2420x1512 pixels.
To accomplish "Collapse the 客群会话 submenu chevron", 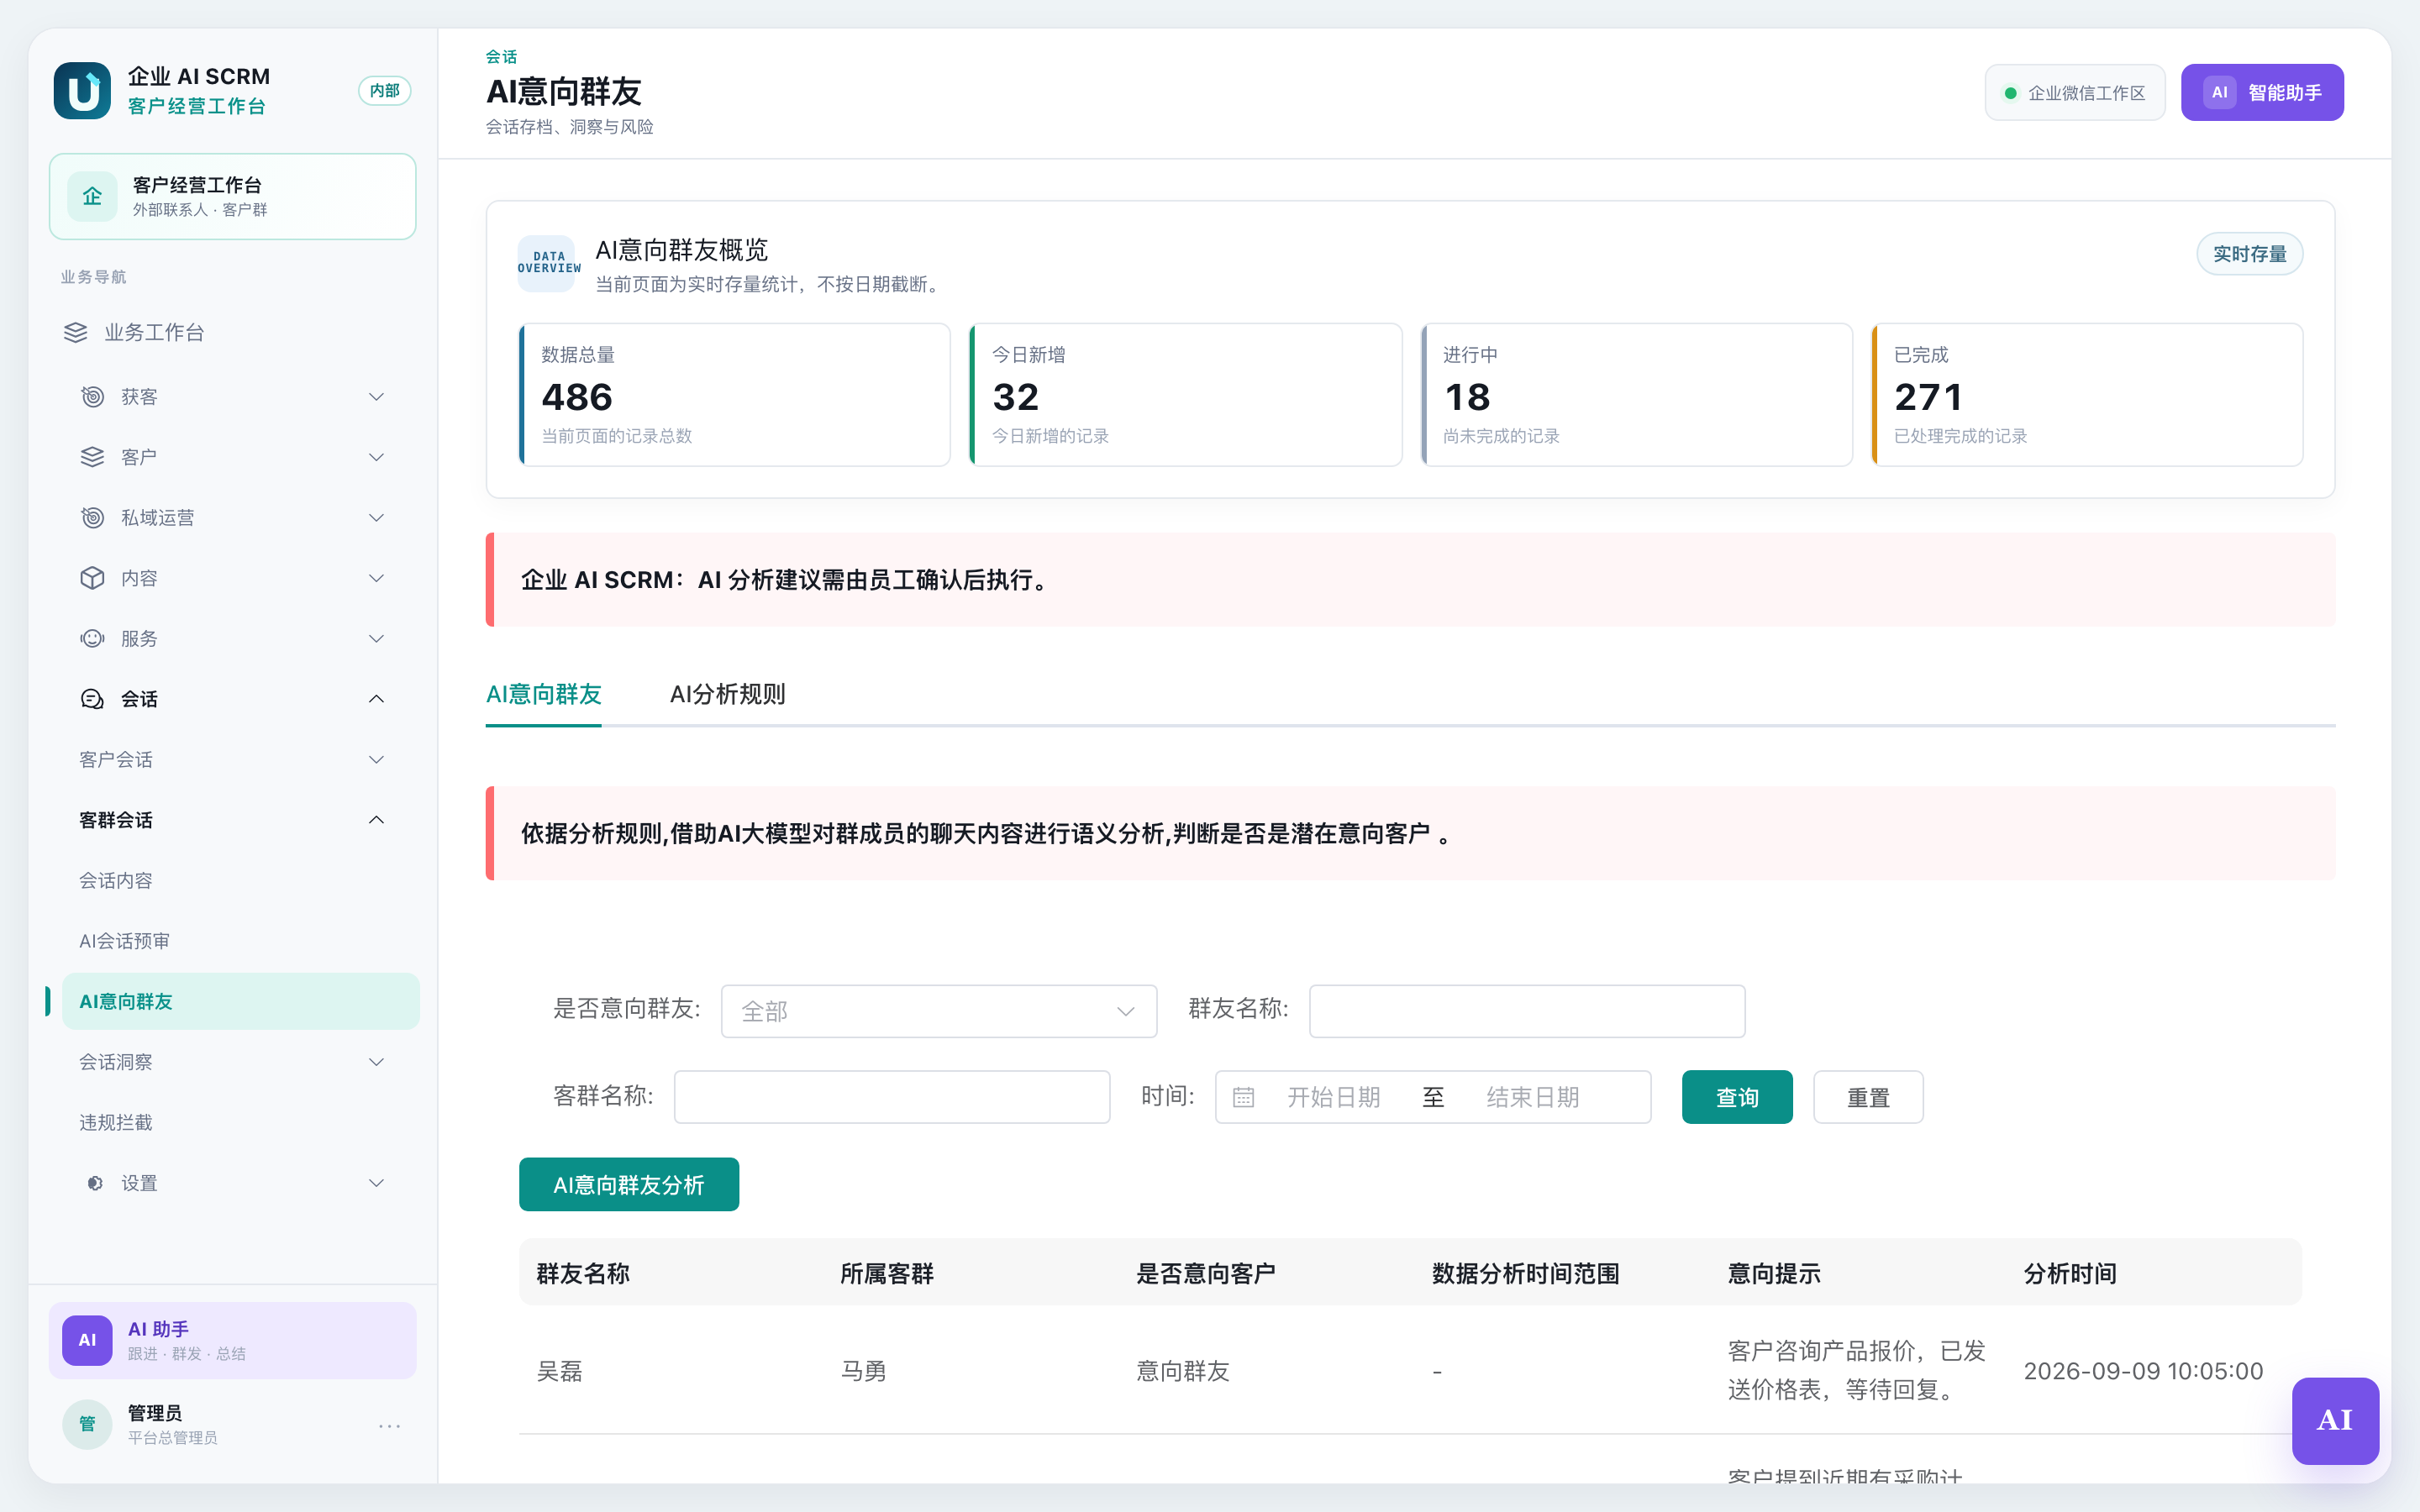I will point(376,820).
